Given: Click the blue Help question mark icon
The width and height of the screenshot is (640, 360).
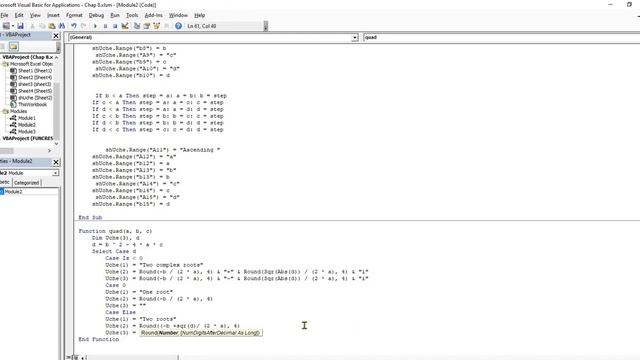Looking at the screenshot, I should [x=178, y=26].
